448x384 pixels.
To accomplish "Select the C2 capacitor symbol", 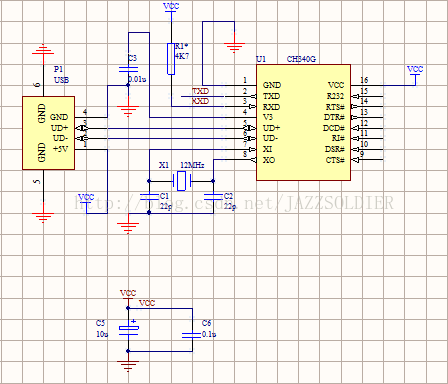I will click(x=213, y=197).
